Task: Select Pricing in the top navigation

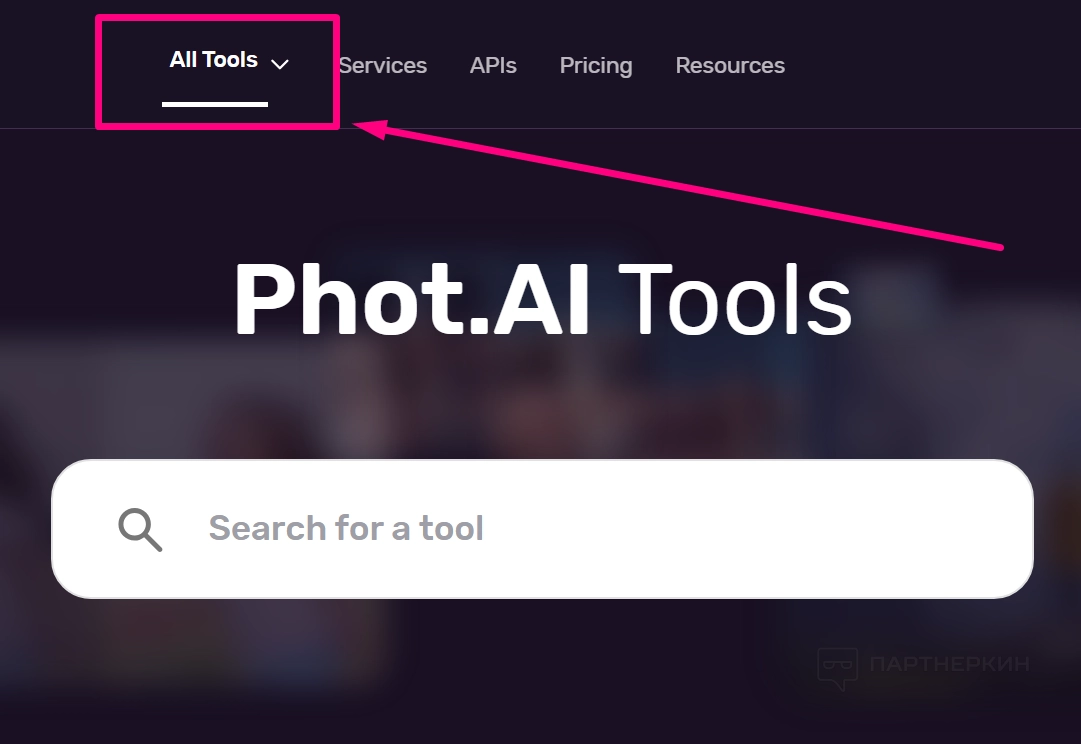Action: pyautogui.click(x=596, y=66)
